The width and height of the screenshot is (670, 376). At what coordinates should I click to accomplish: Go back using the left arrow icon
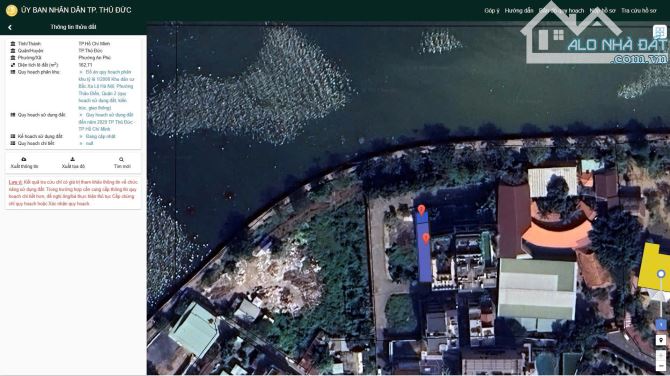pyautogui.click(x=9, y=27)
